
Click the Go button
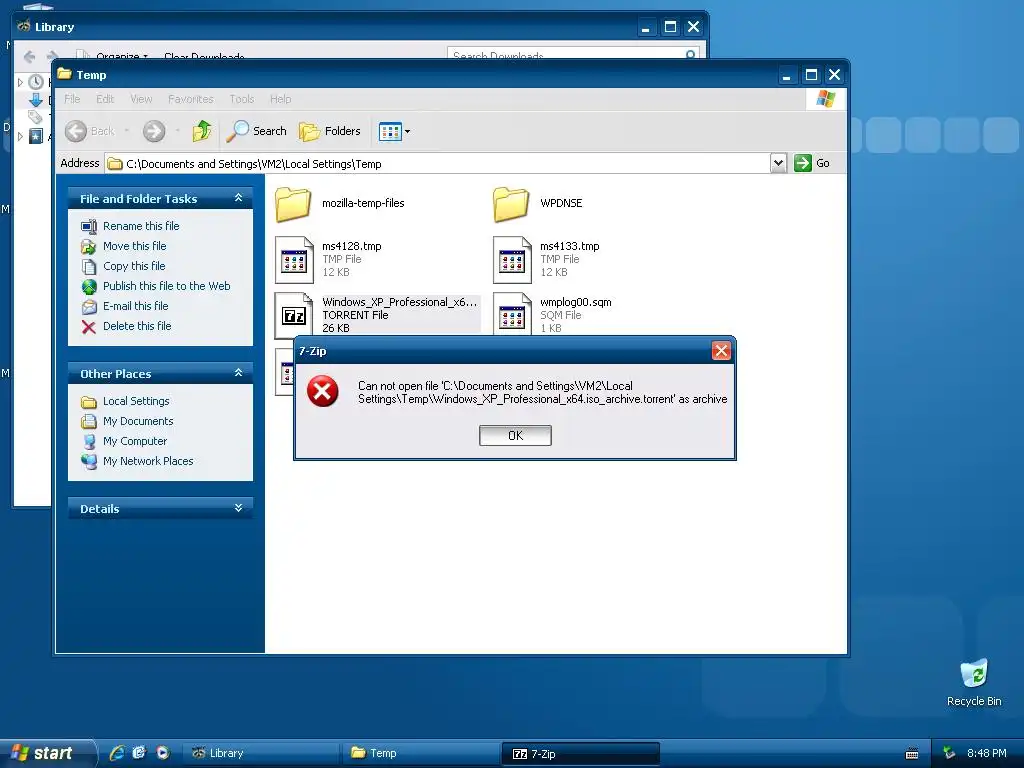pos(812,163)
